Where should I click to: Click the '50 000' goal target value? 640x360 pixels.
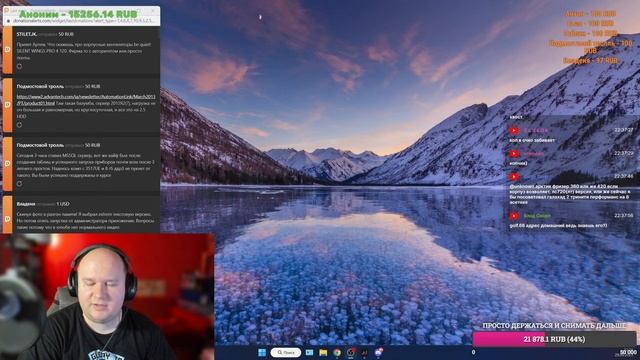[x=628, y=352]
